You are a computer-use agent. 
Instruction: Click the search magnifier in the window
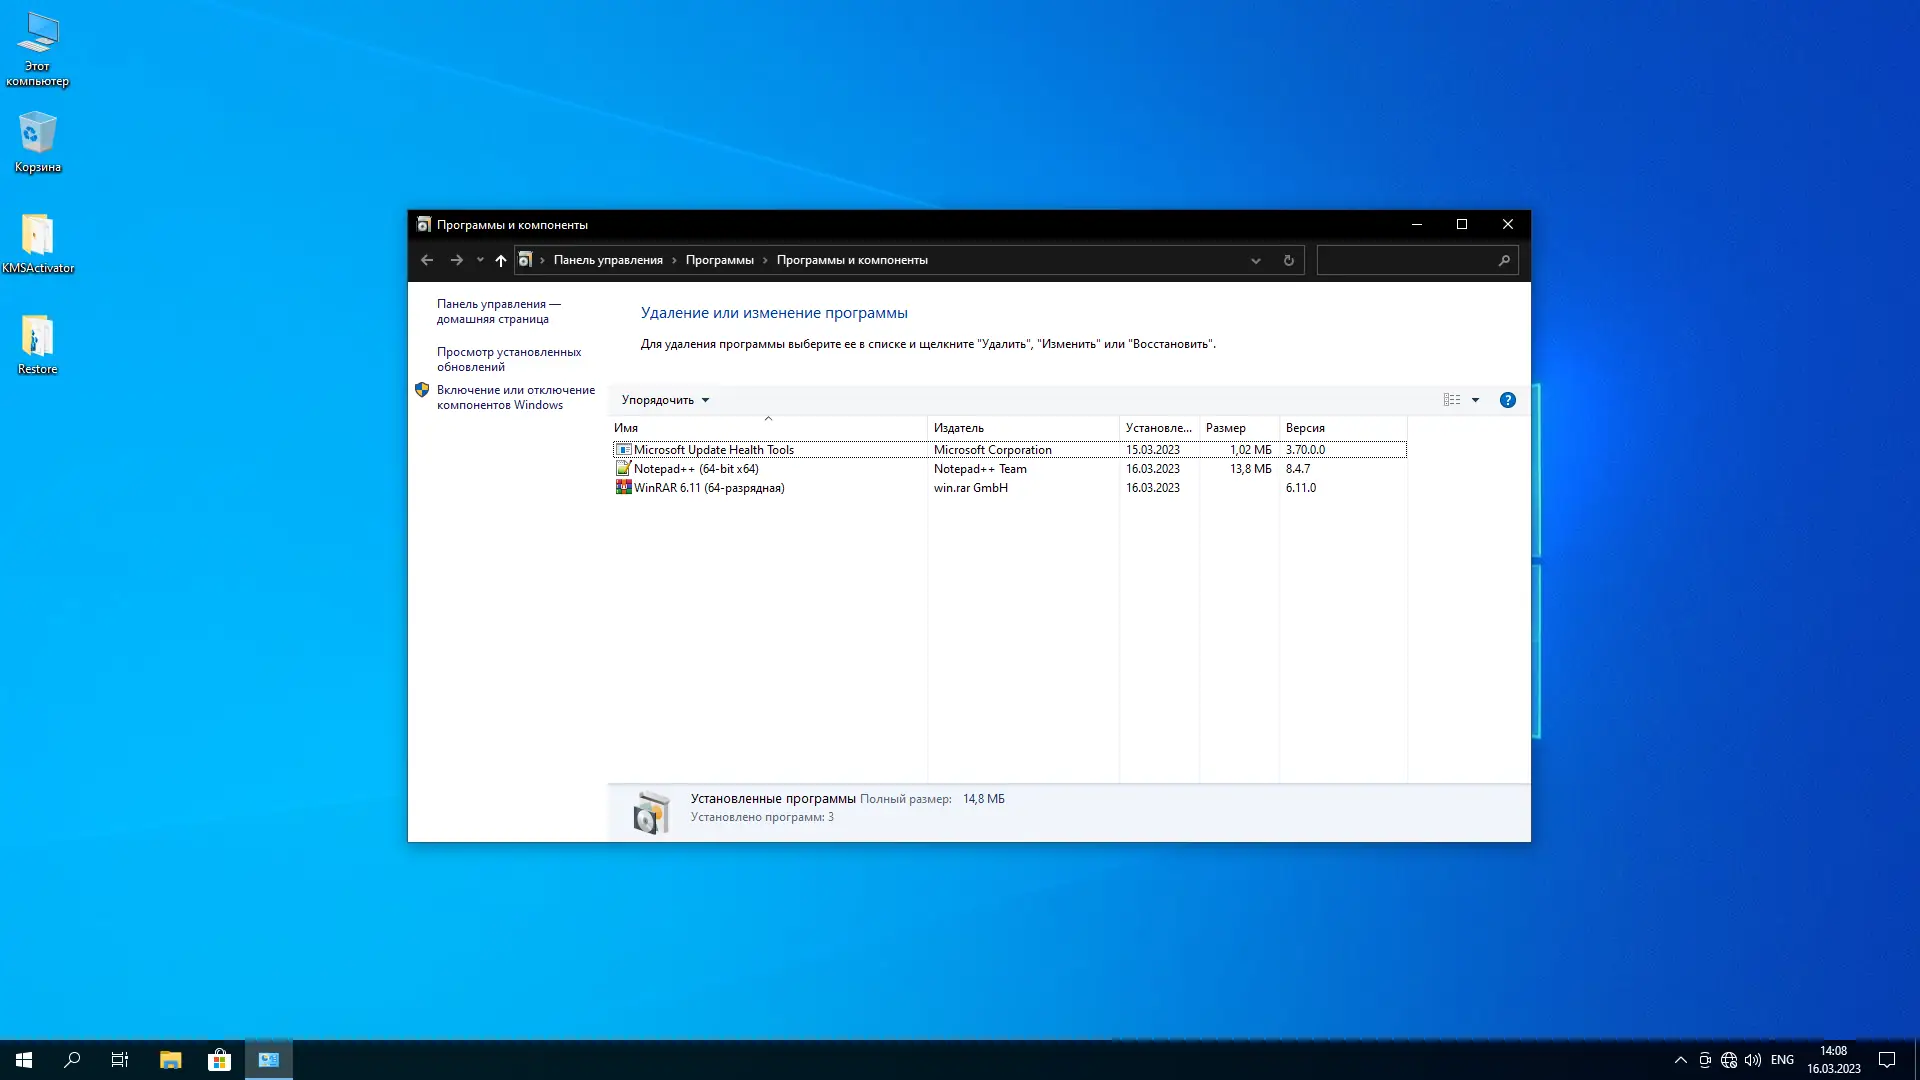(1503, 260)
